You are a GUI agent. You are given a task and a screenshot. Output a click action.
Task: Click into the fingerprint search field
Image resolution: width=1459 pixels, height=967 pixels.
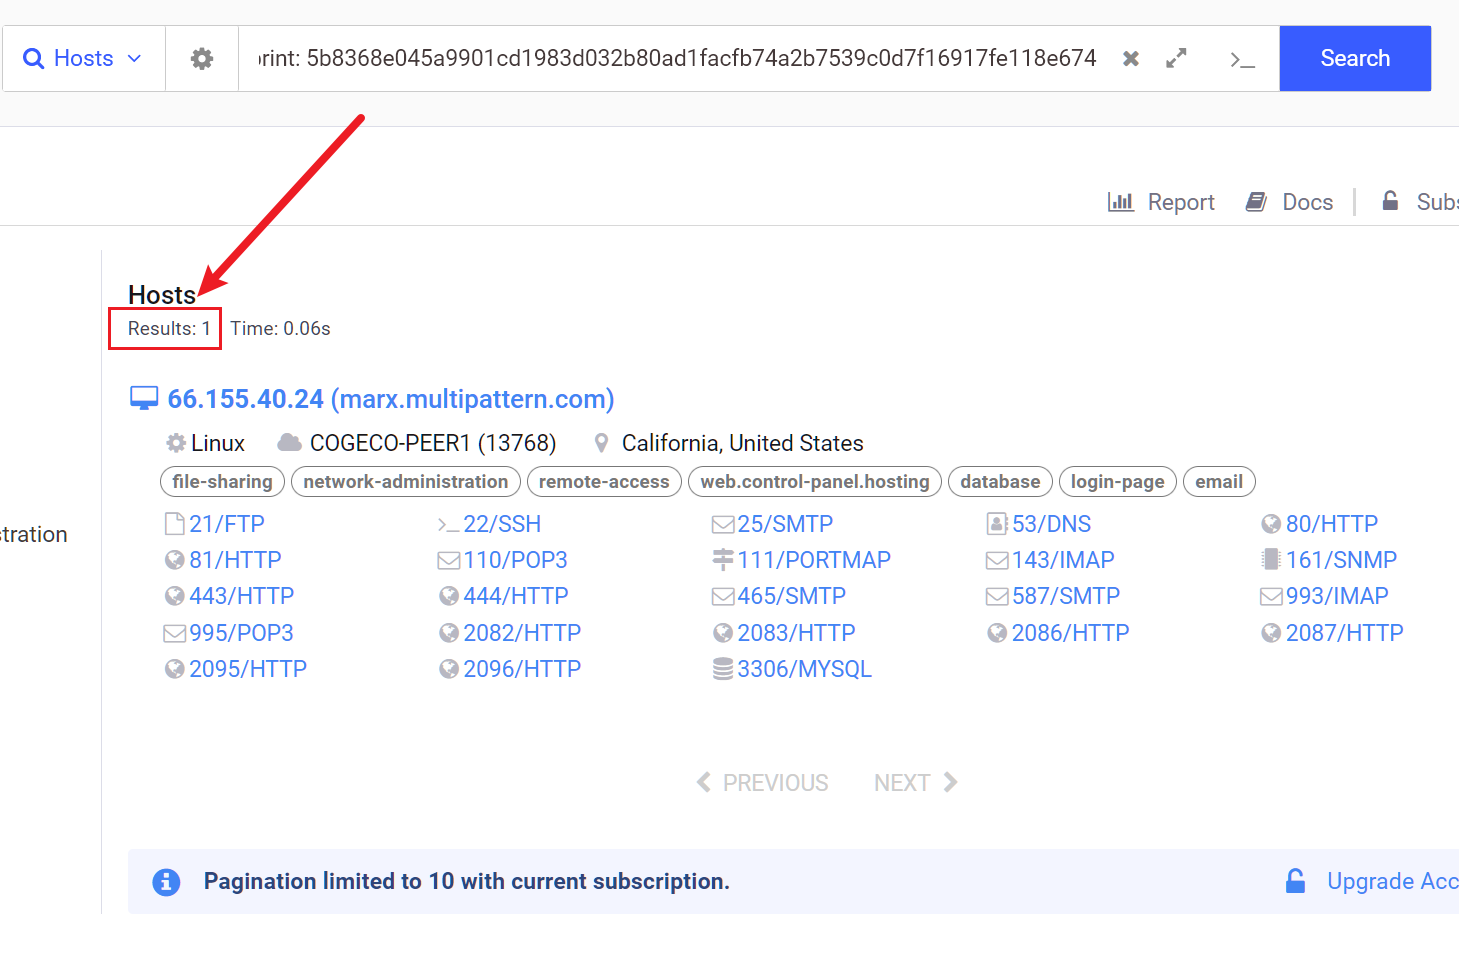coord(677,59)
